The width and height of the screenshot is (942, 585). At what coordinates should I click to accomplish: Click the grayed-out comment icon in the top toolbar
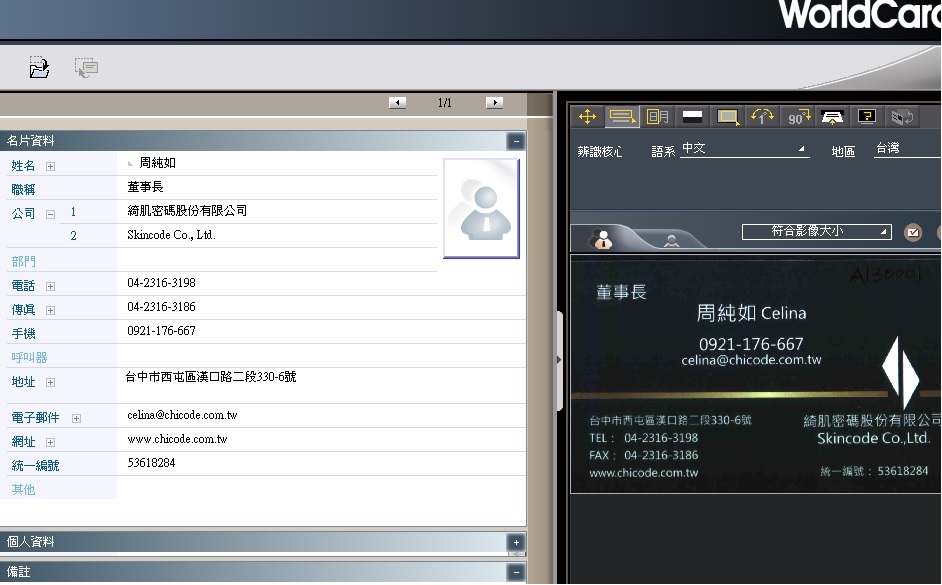point(87,67)
